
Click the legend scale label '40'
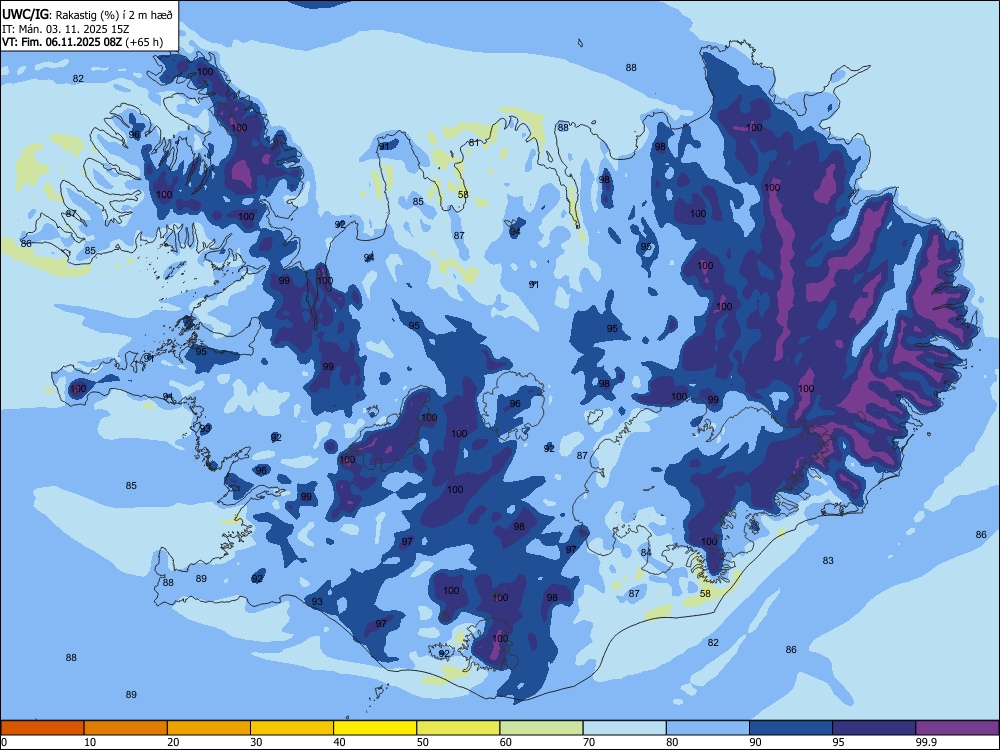pyautogui.click(x=339, y=742)
